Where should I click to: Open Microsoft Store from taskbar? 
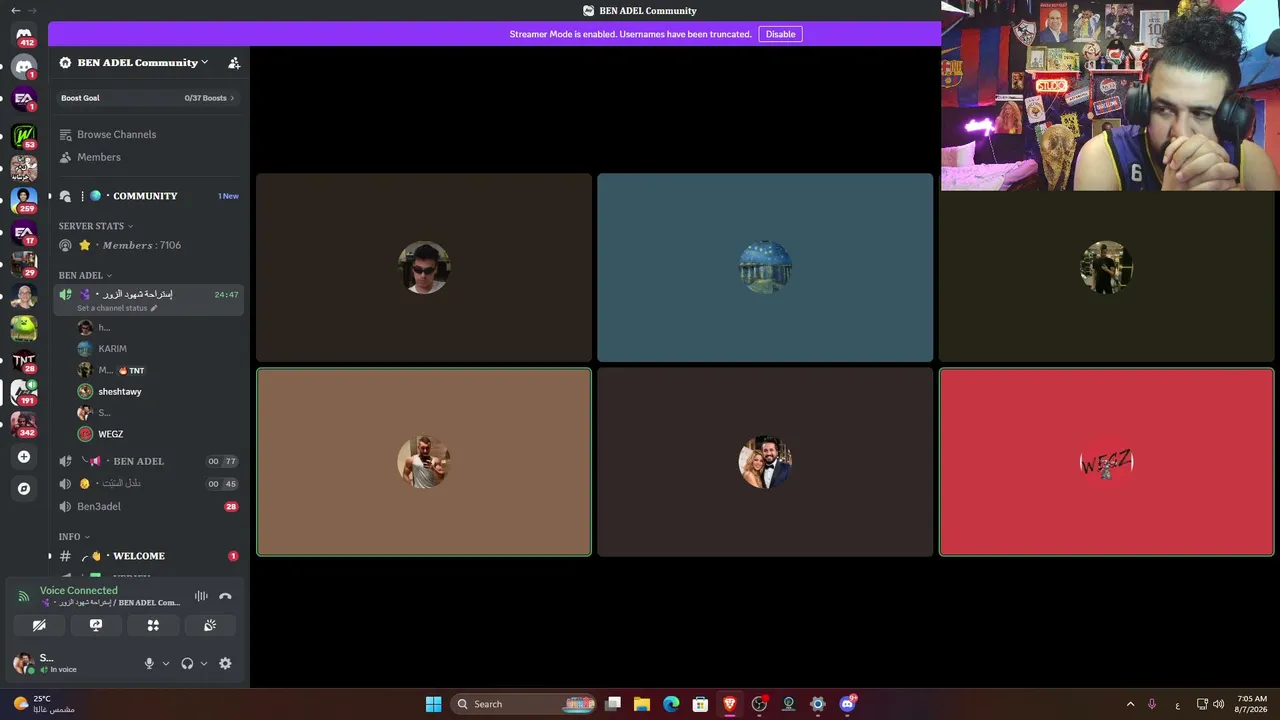(701, 704)
